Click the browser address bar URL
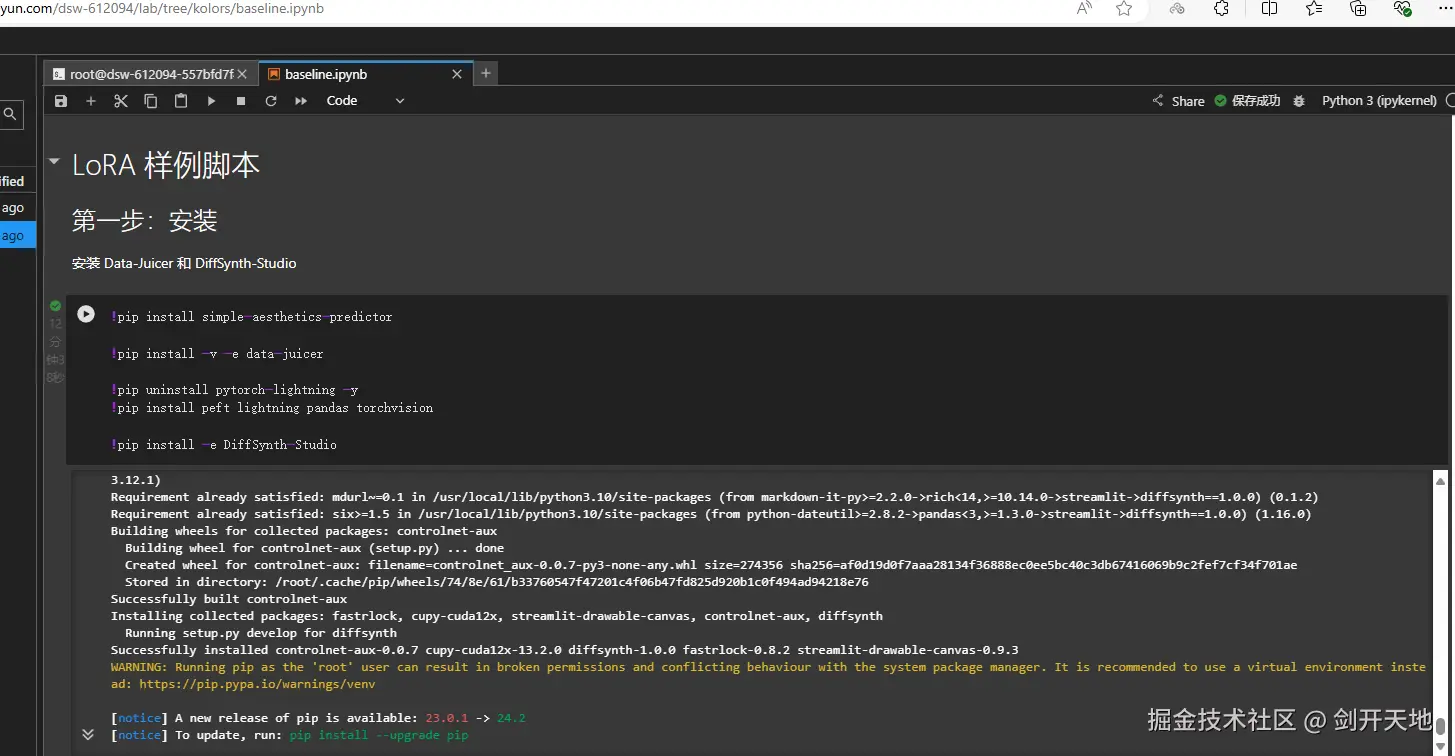1455x756 pixels. [x=162, y=9]
